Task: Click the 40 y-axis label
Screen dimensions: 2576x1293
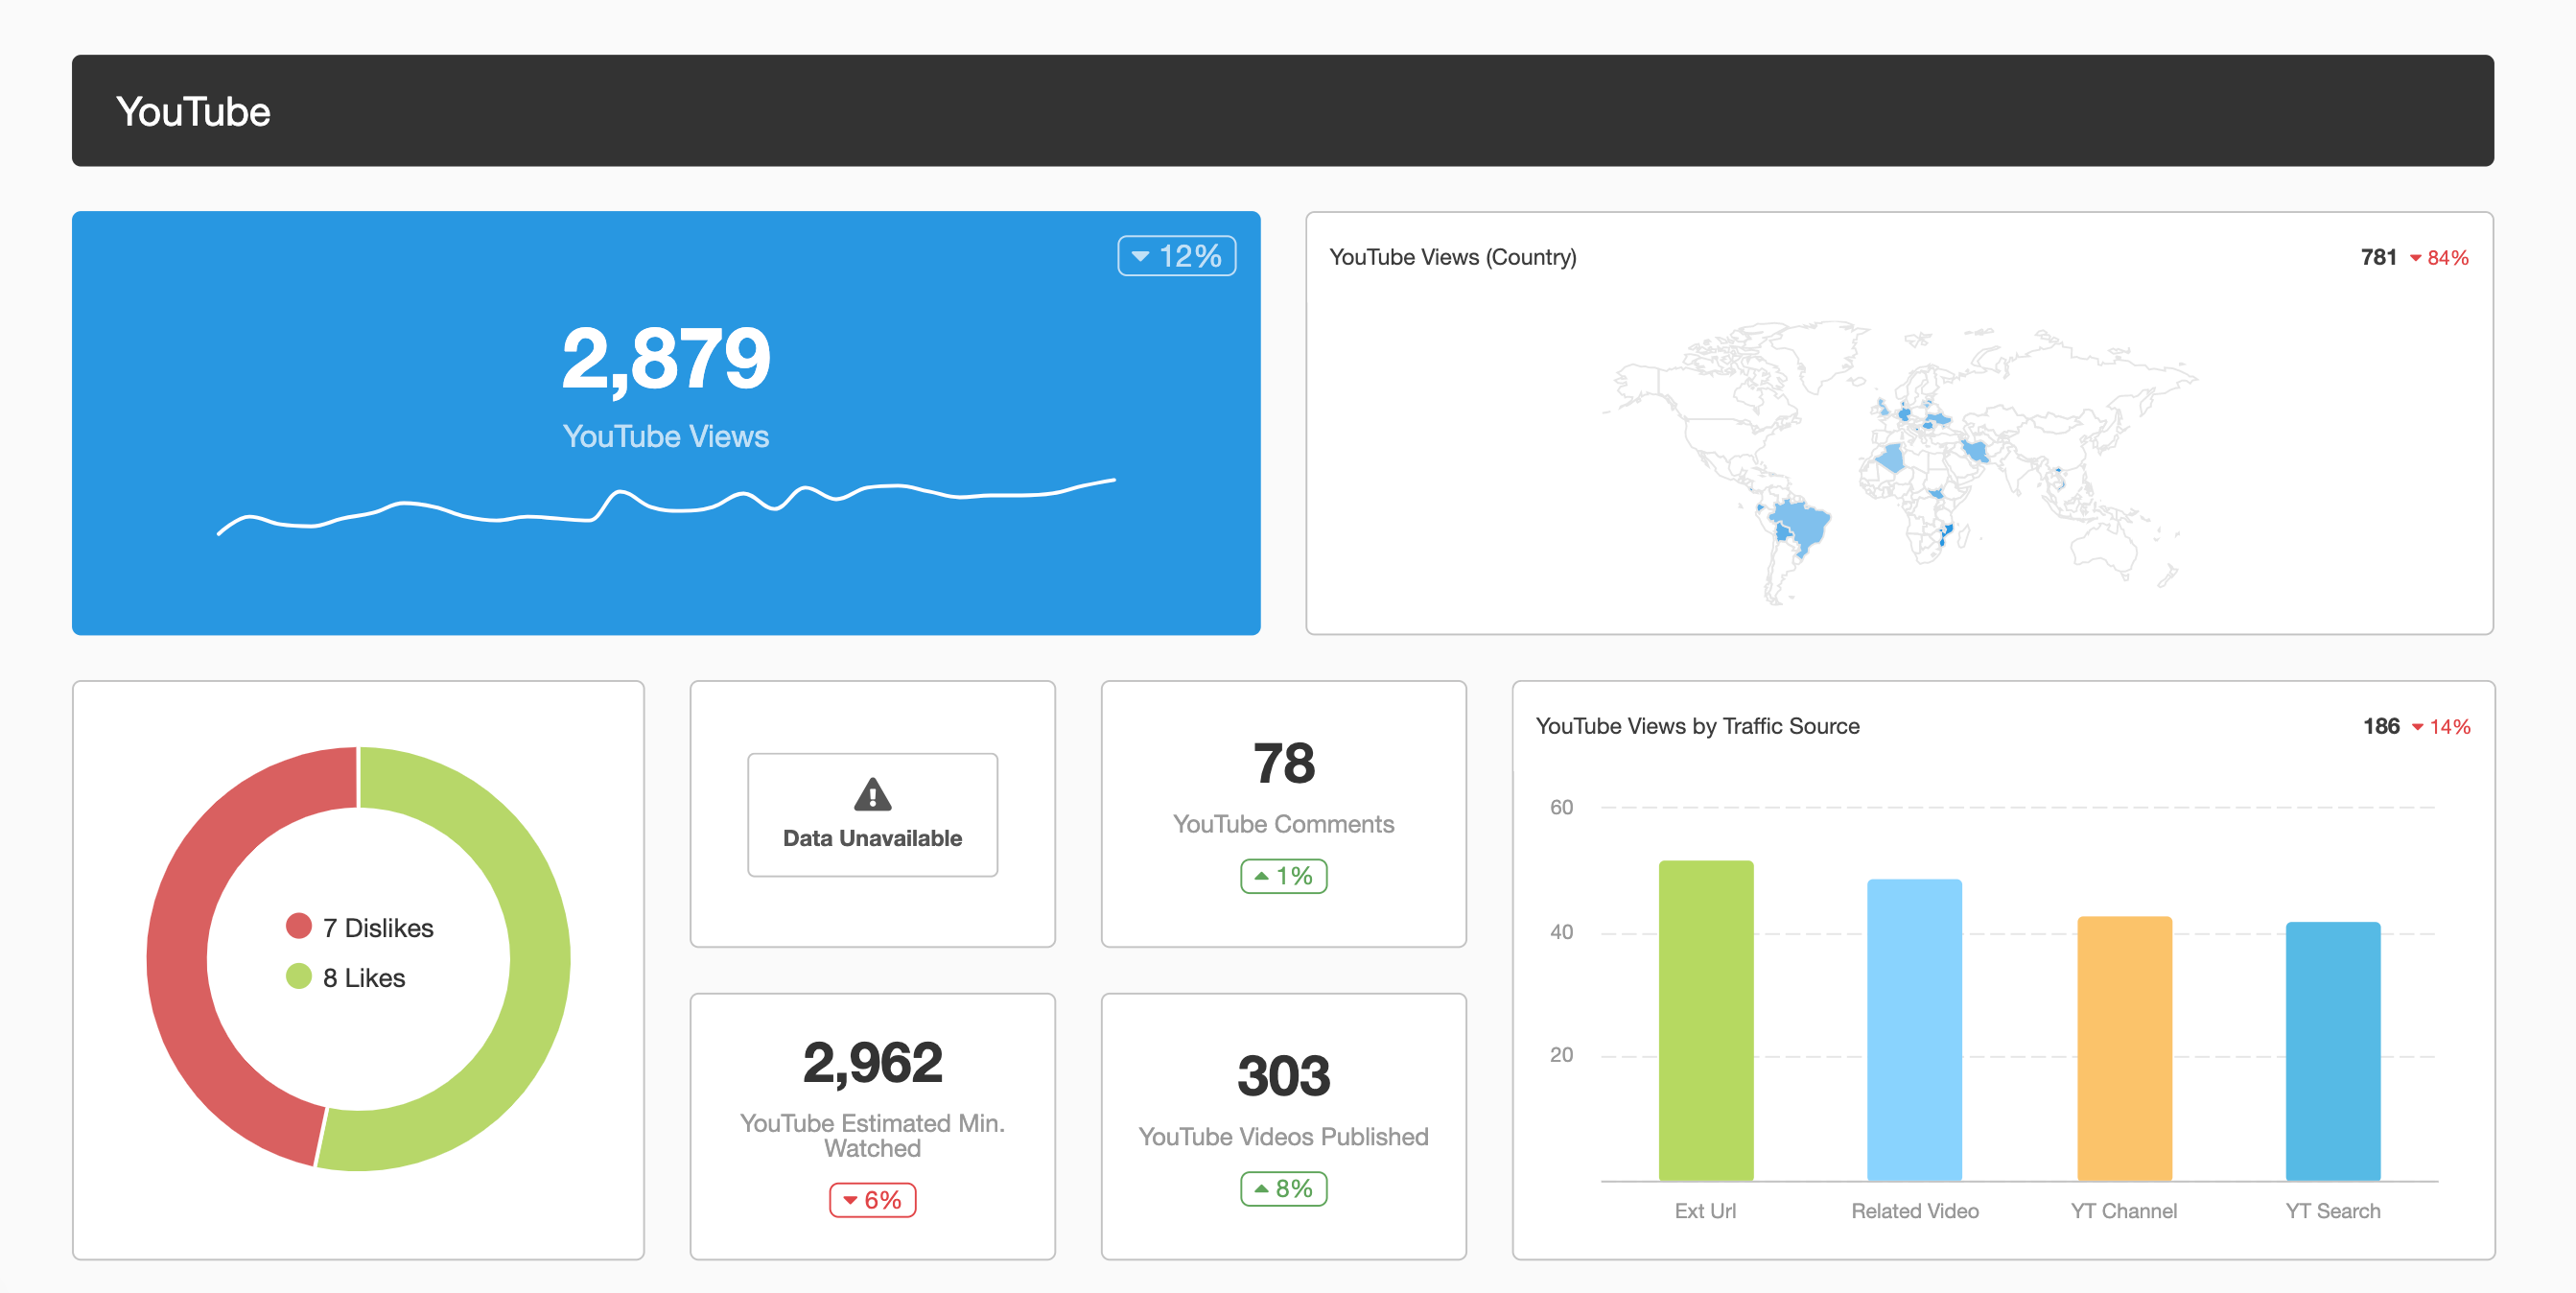Action: (x=1561, y=932)
